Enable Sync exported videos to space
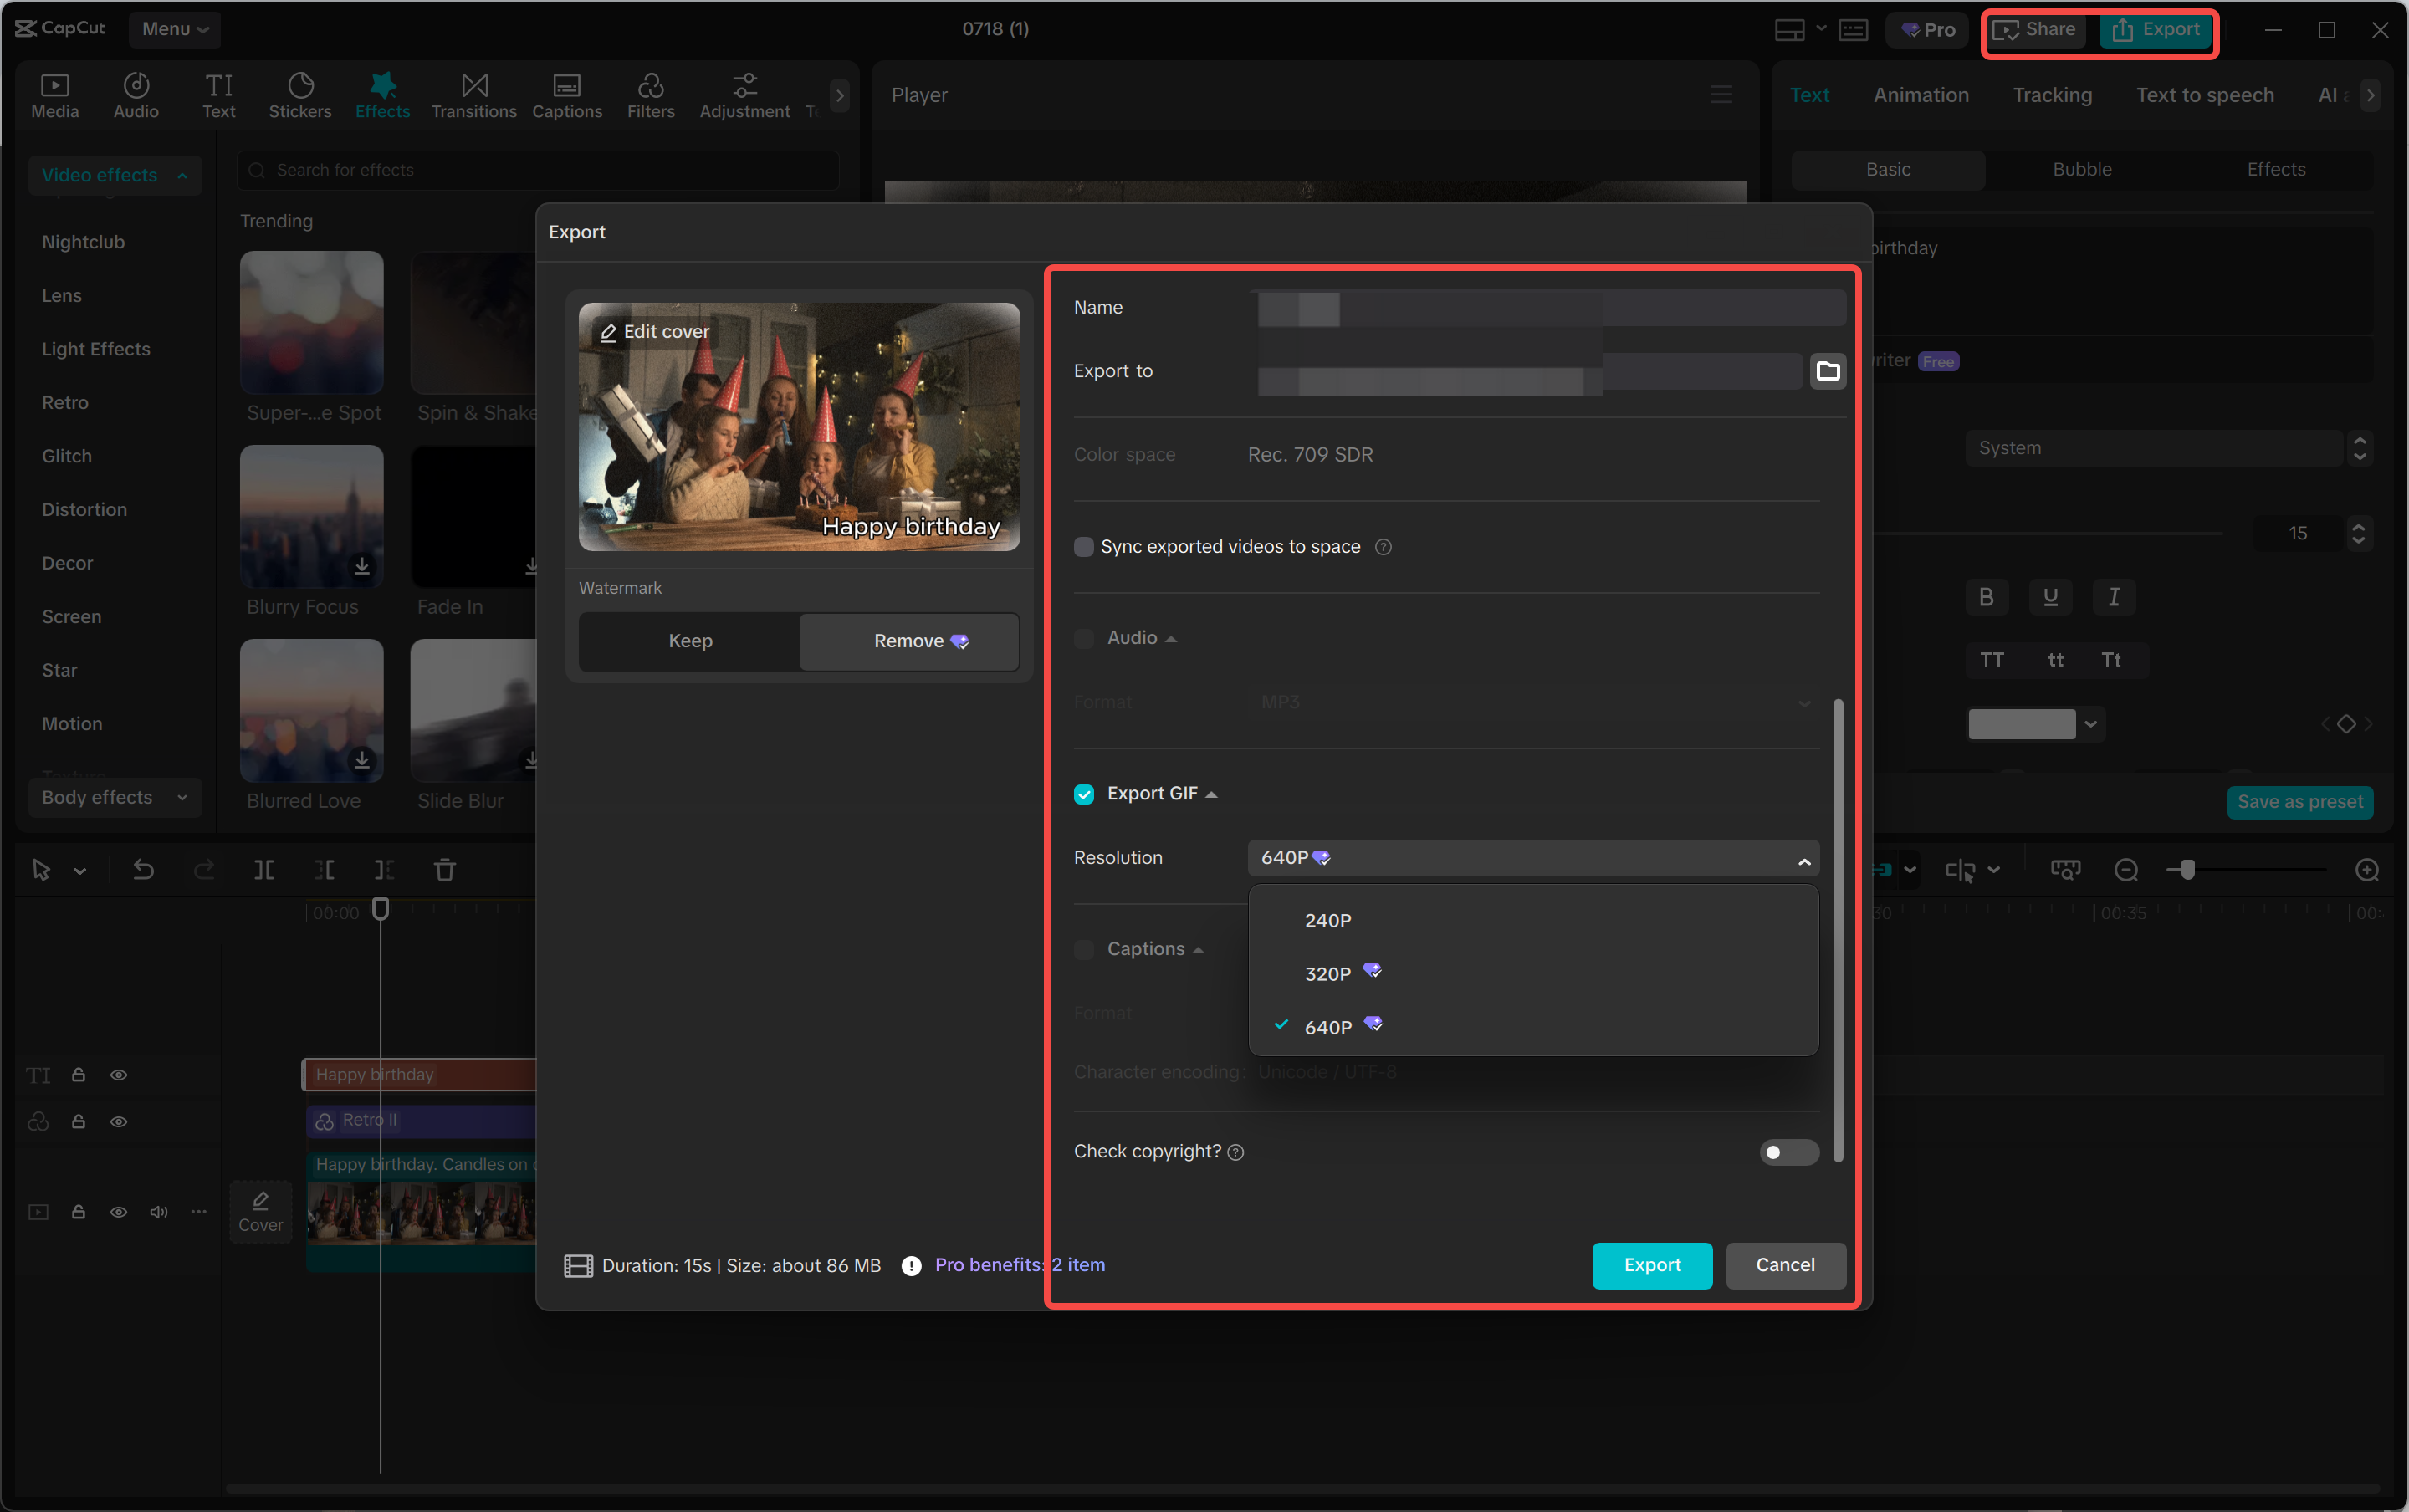The image size is (2409, 1512). coord(1084,546)
